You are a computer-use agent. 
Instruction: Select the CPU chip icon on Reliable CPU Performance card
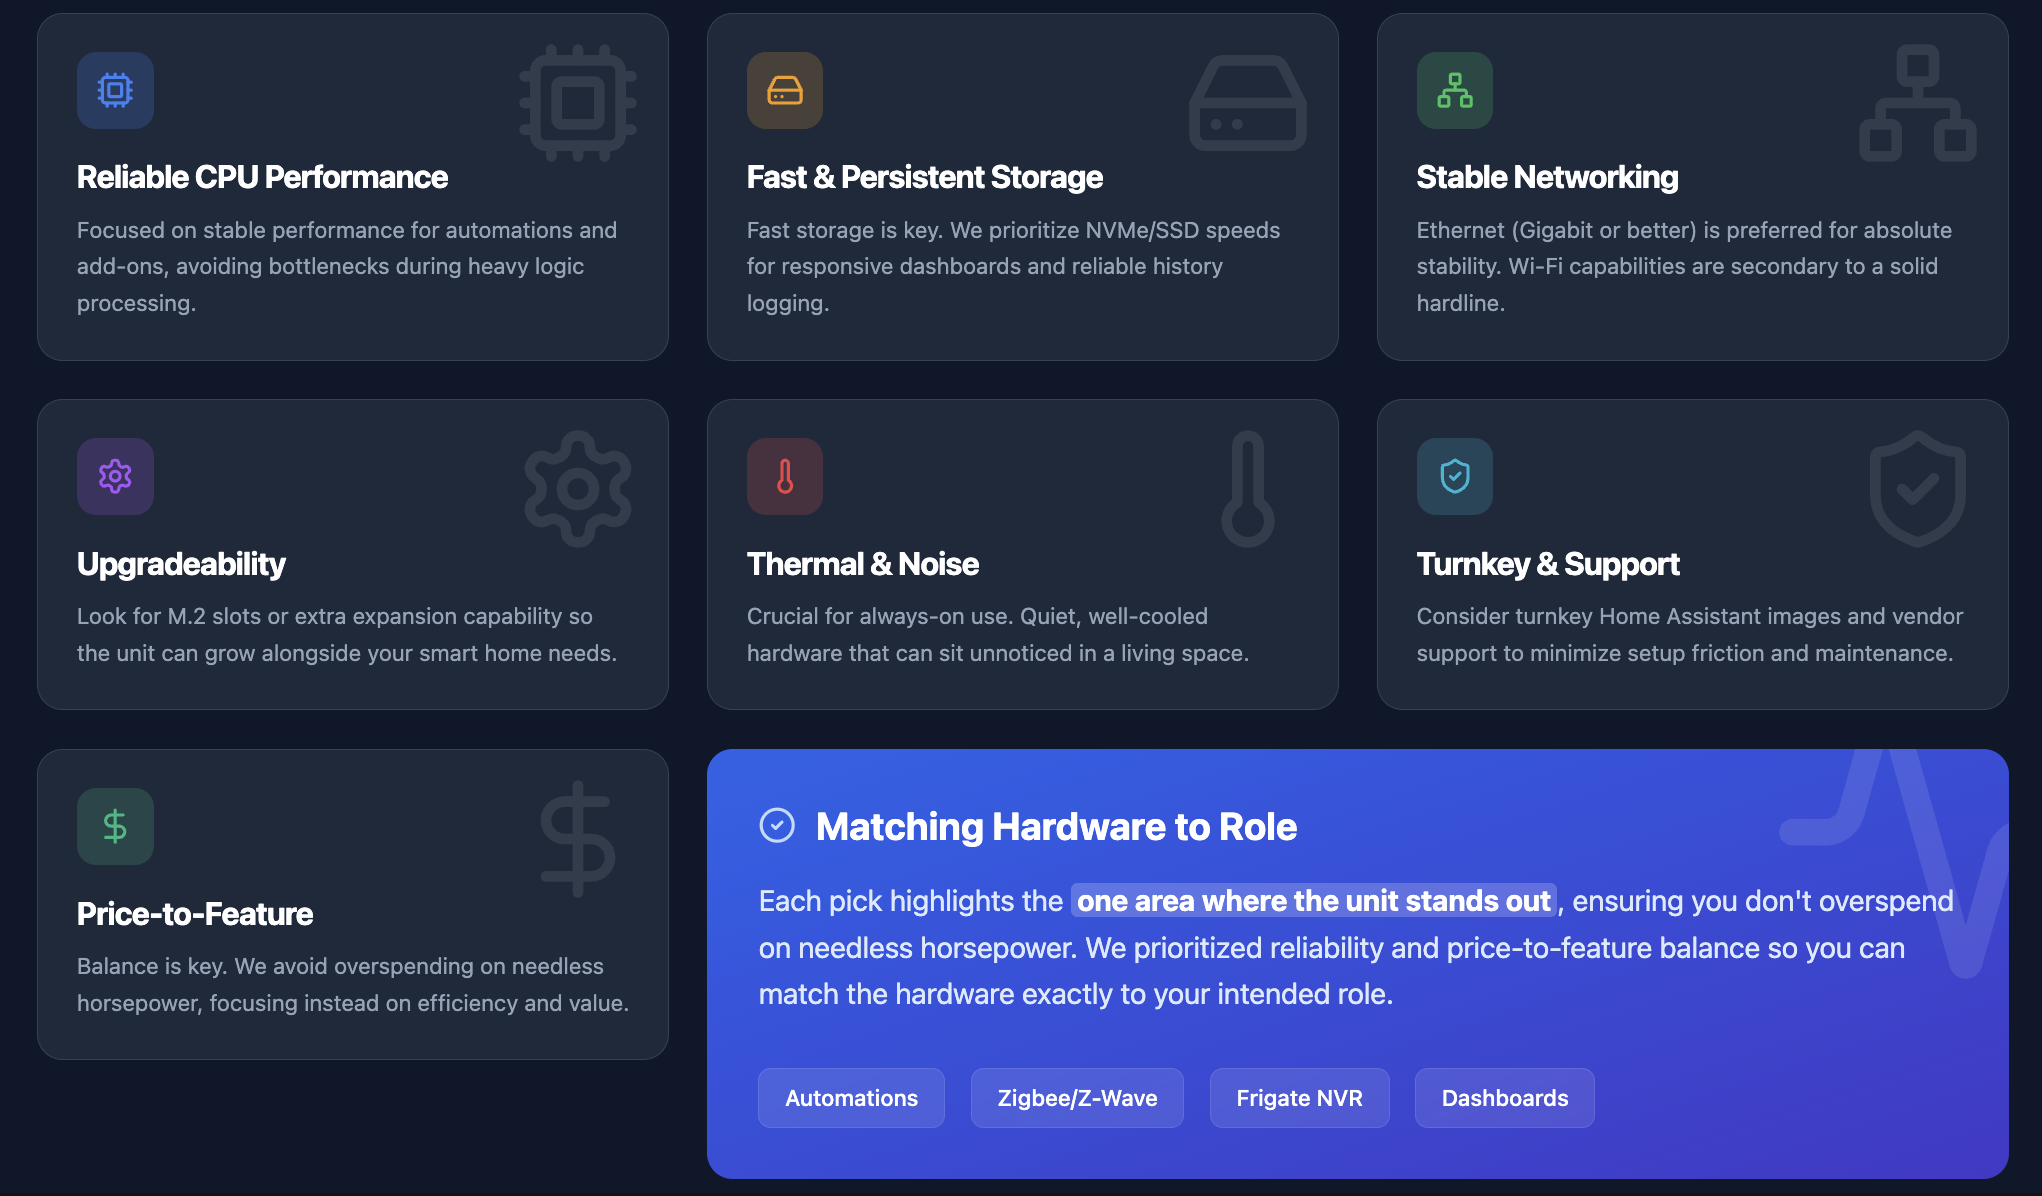115,90
